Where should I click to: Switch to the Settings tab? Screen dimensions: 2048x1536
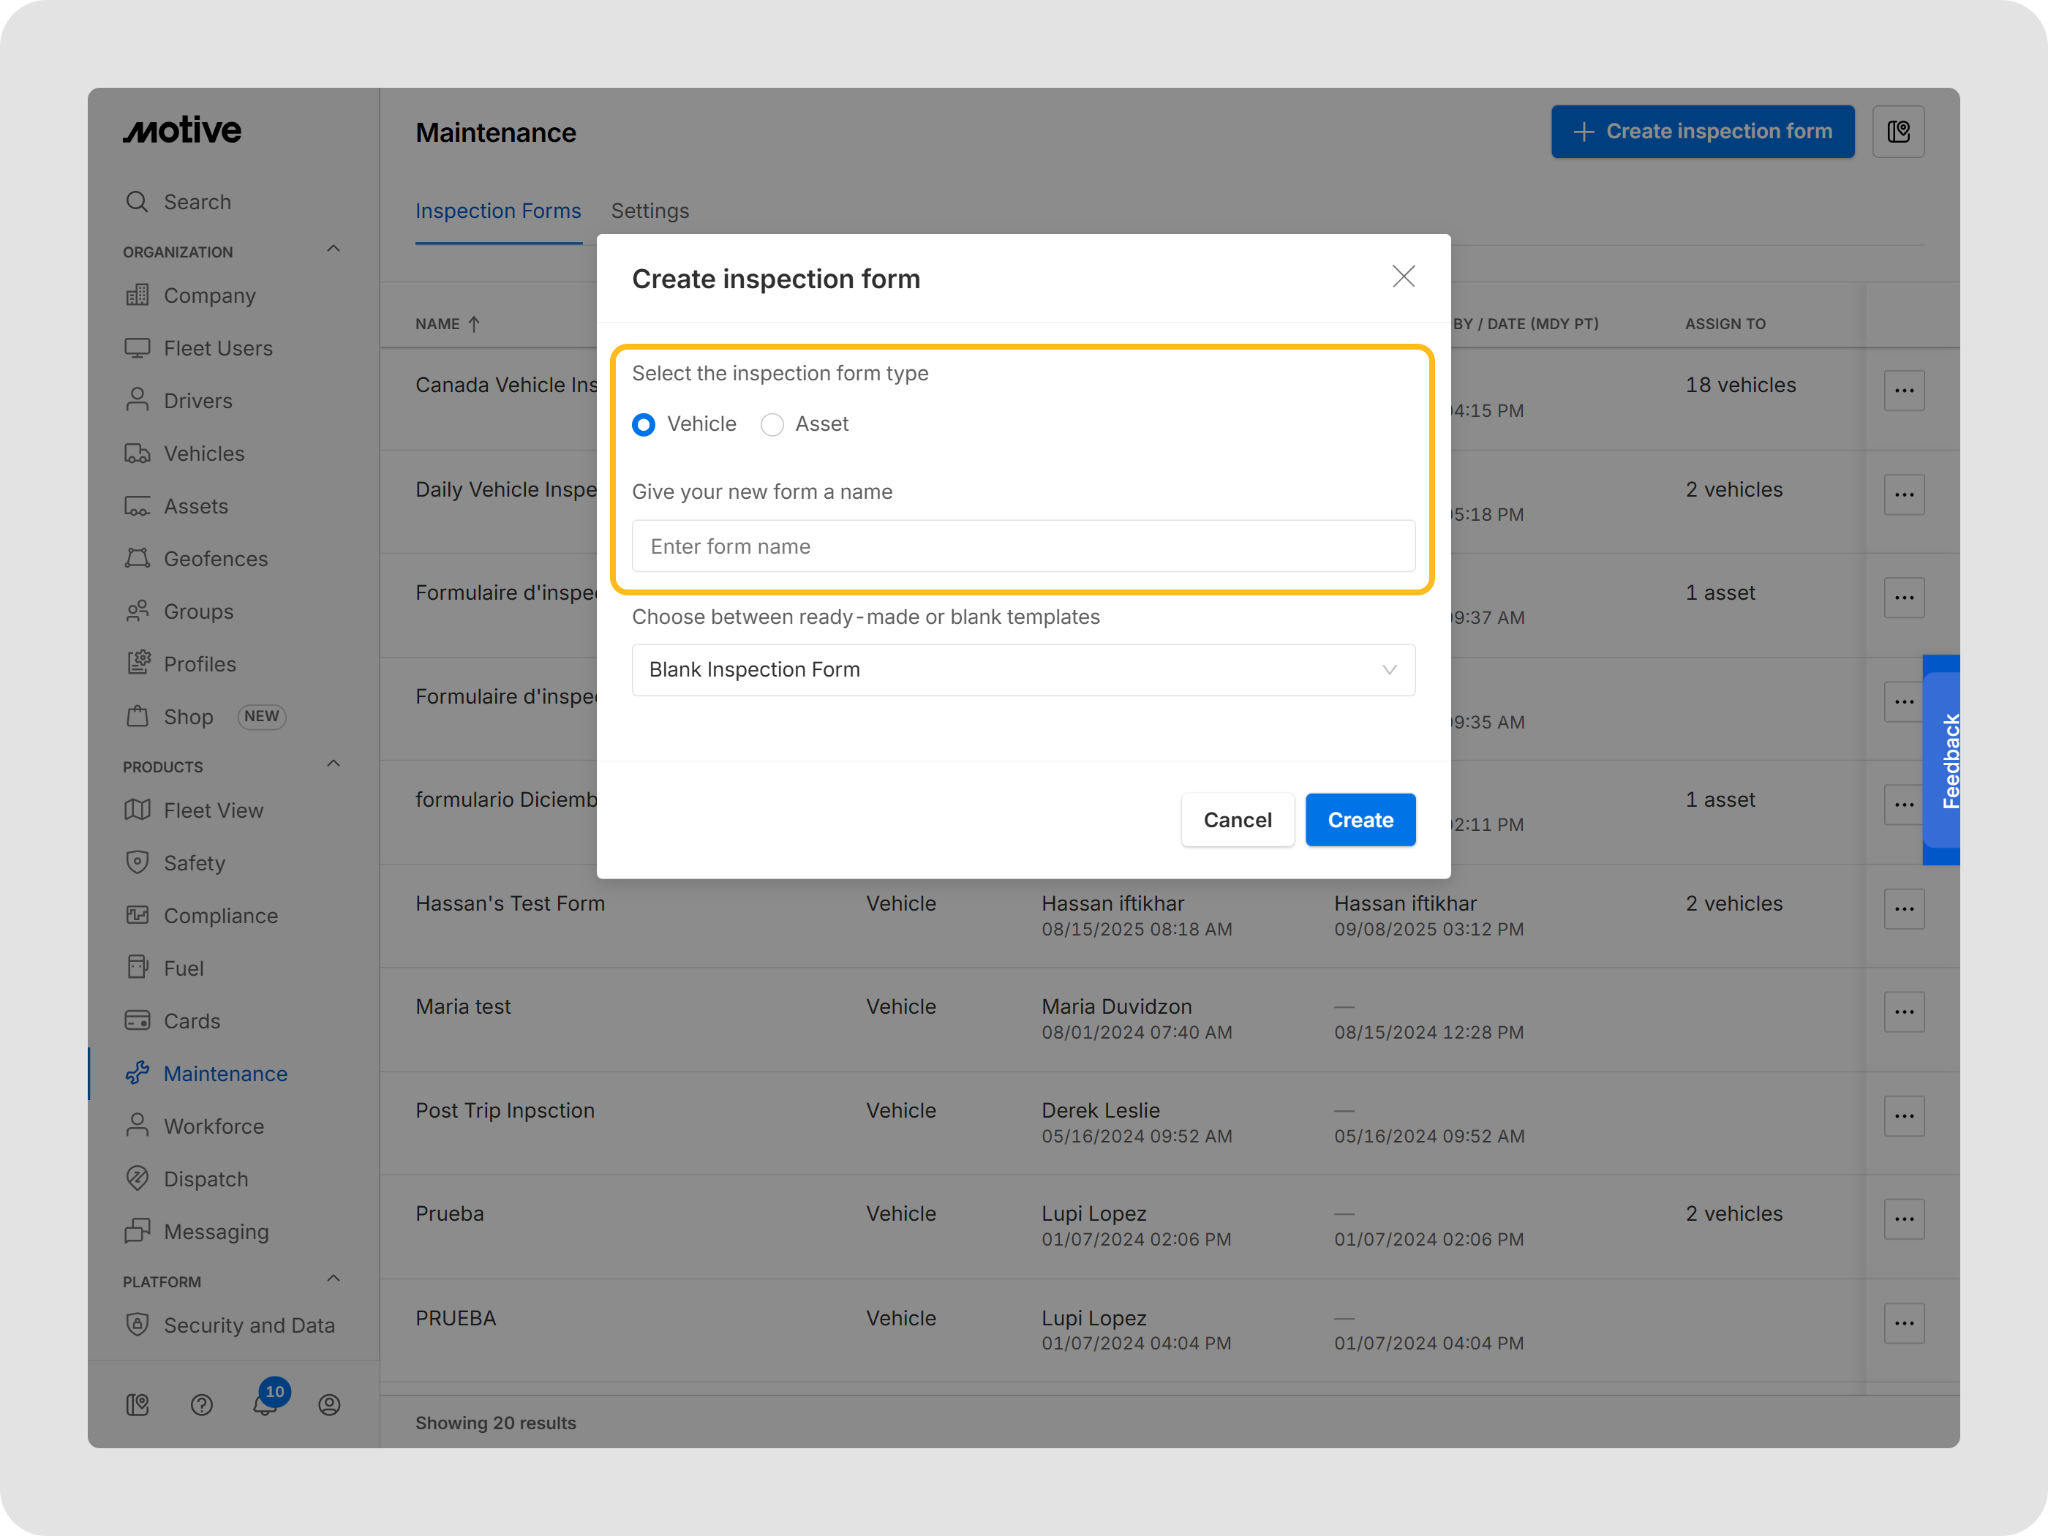(650, 211)
